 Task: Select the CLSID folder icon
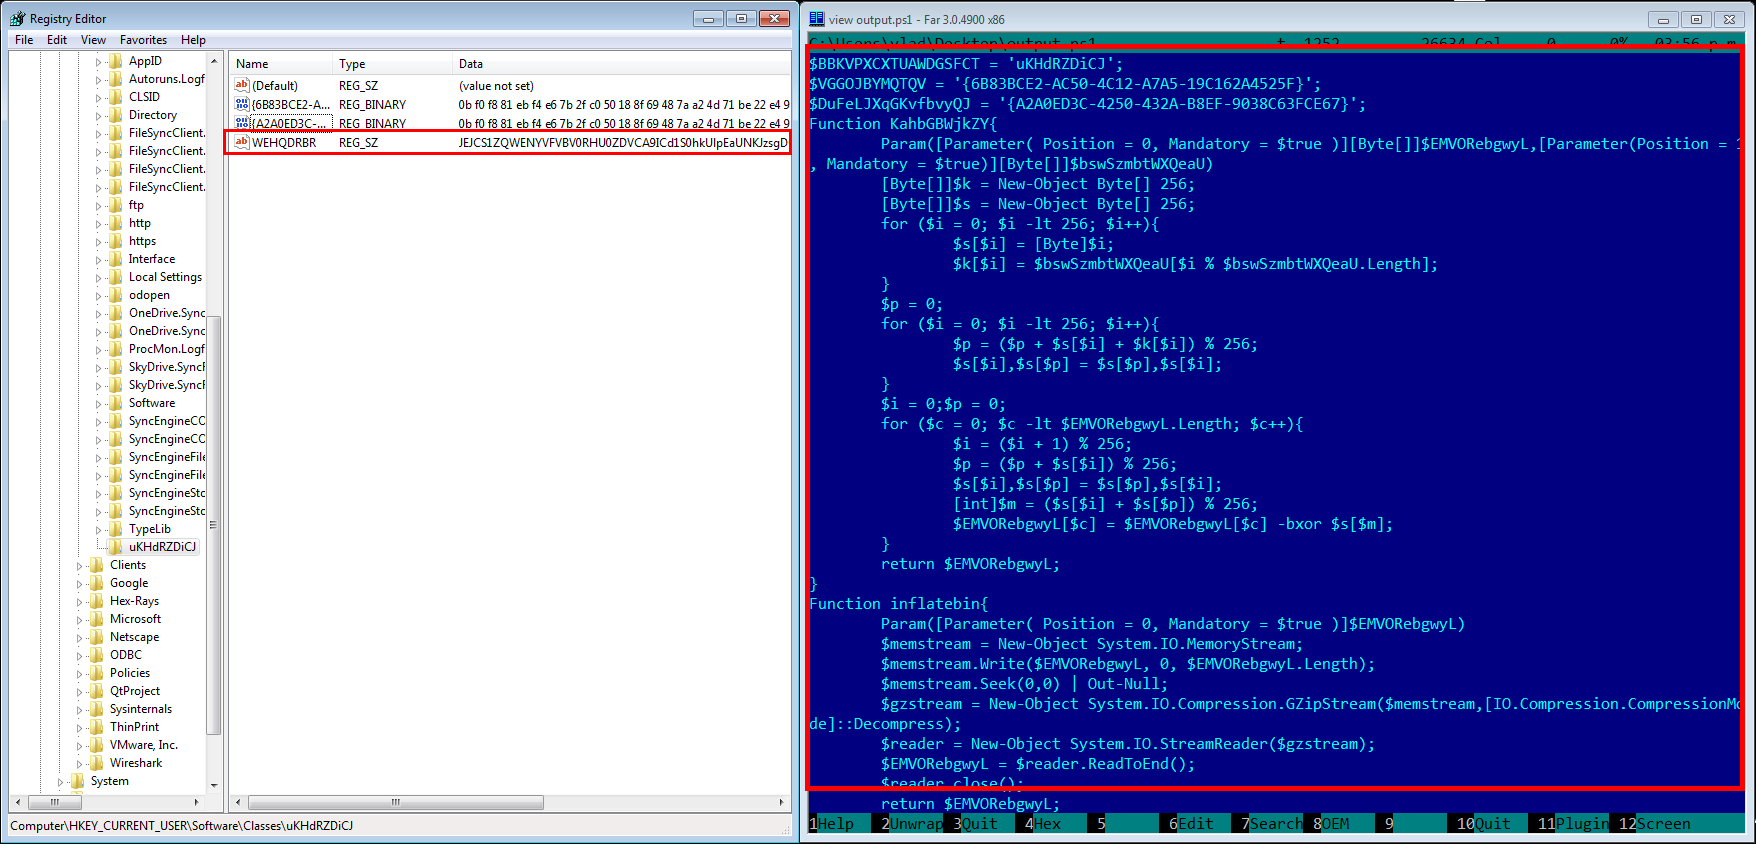click(116, 97)
